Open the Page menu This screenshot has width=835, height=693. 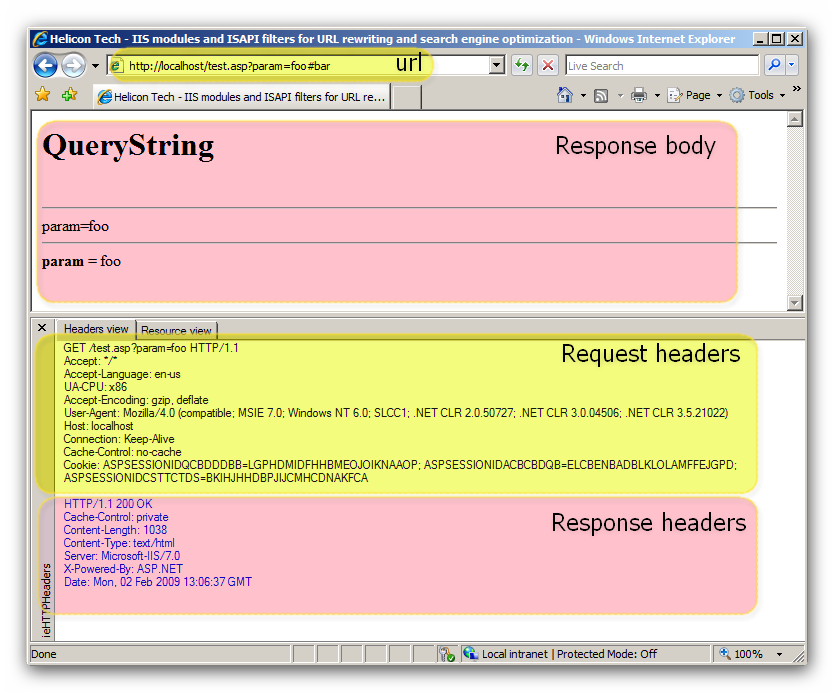[x=696, y=95]
